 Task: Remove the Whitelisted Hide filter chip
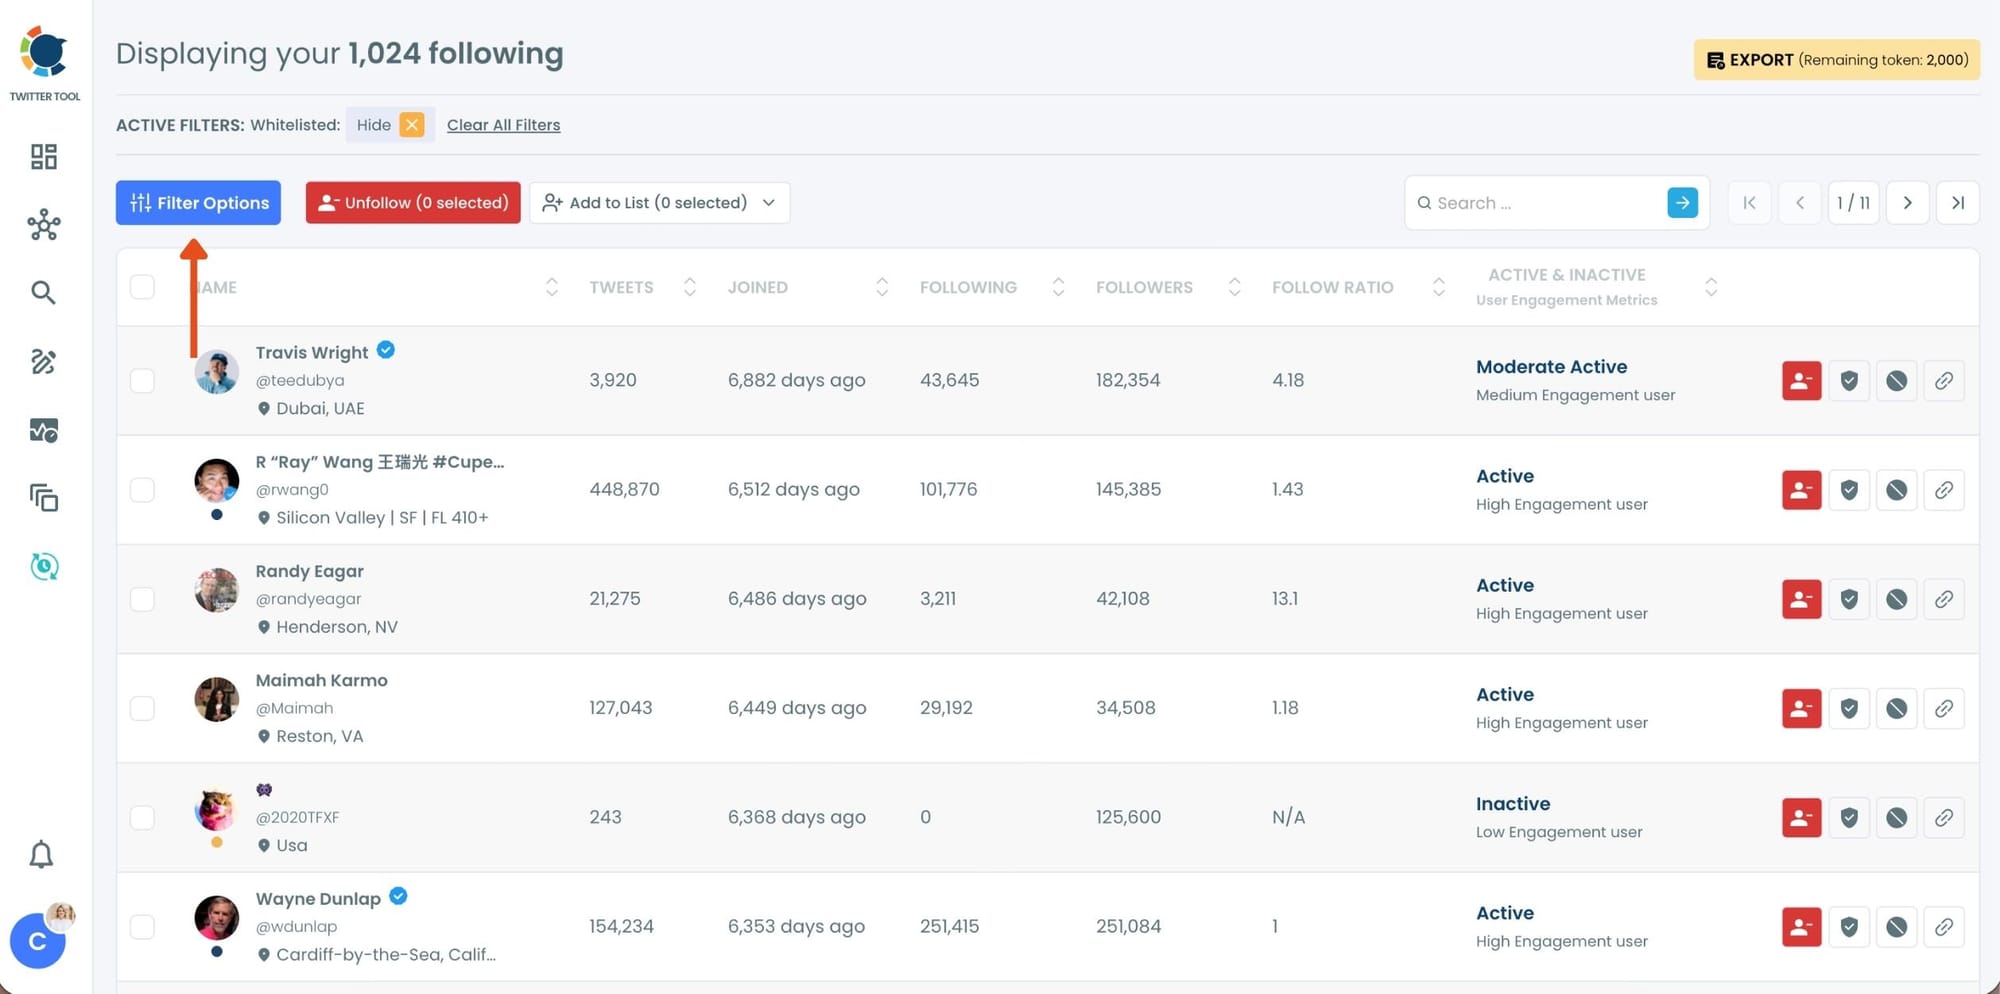(411, 124)
